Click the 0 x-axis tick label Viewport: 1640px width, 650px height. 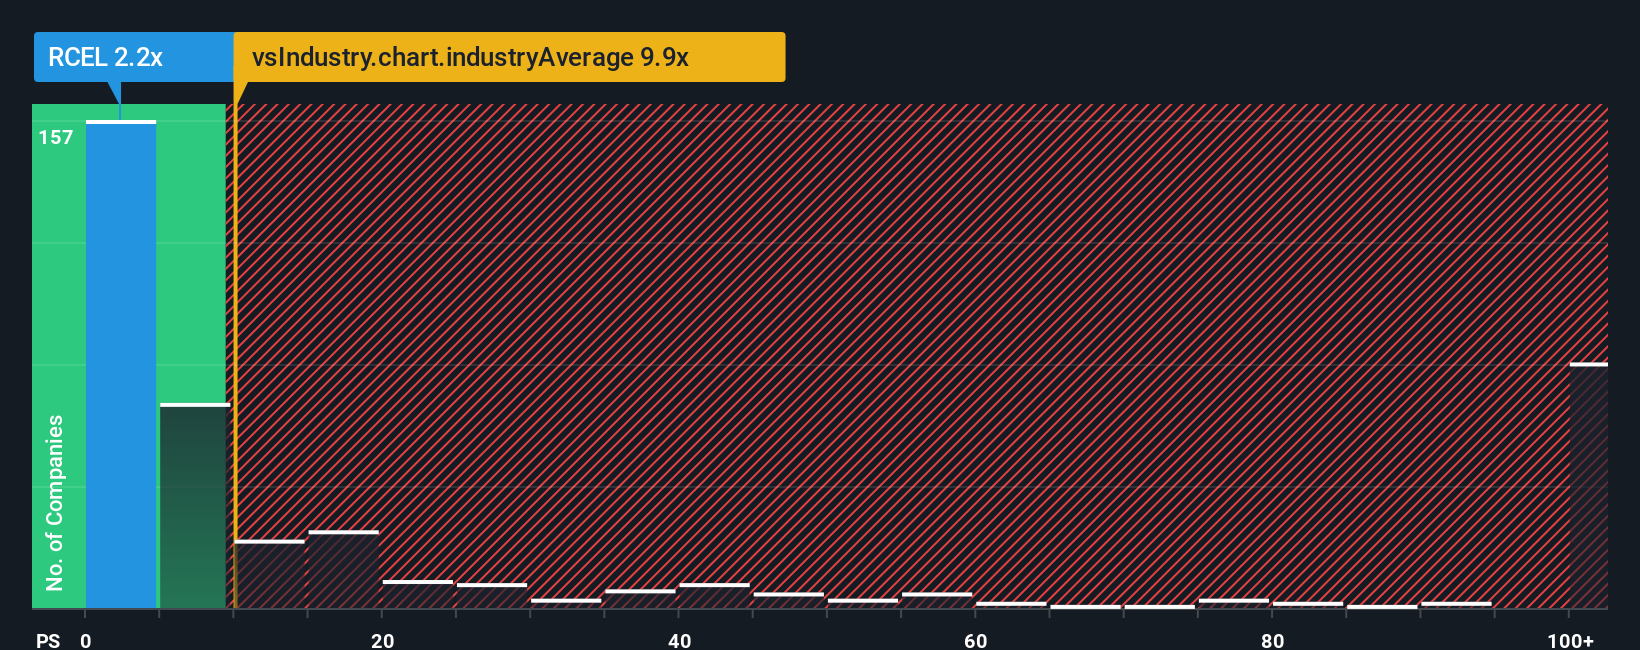(86, 640)
